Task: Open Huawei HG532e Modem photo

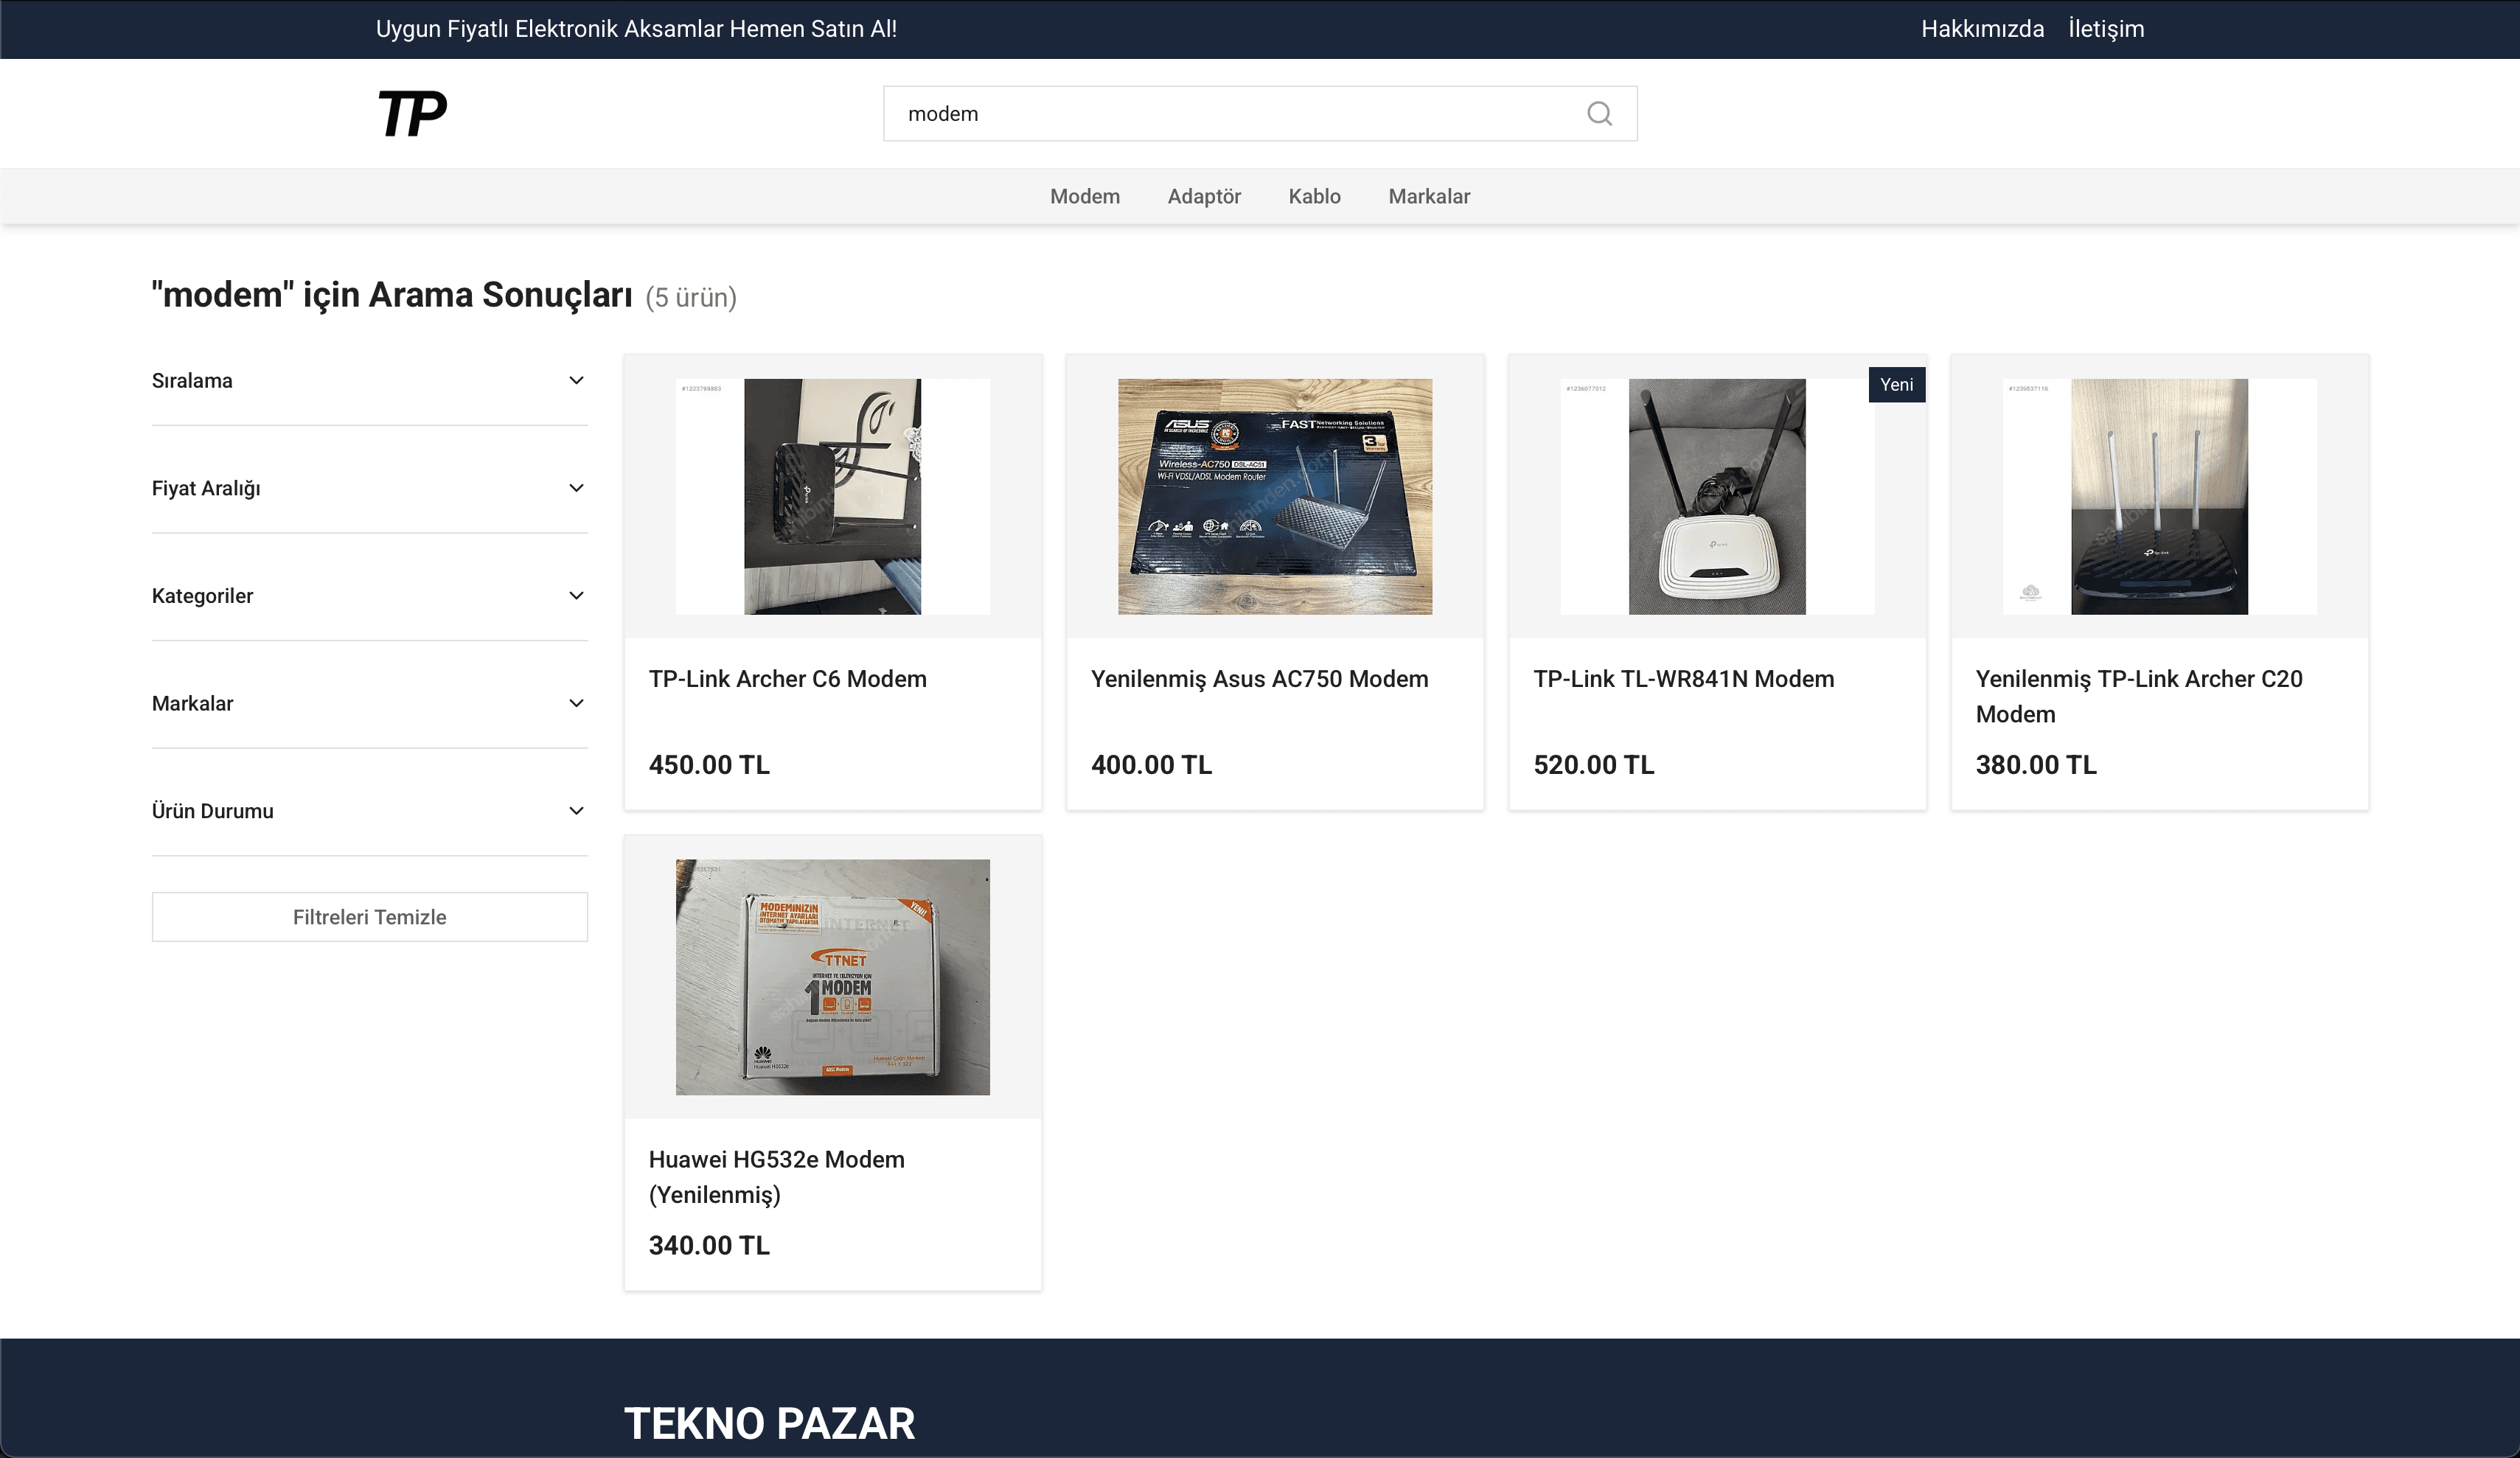Action: click(833, 977)
